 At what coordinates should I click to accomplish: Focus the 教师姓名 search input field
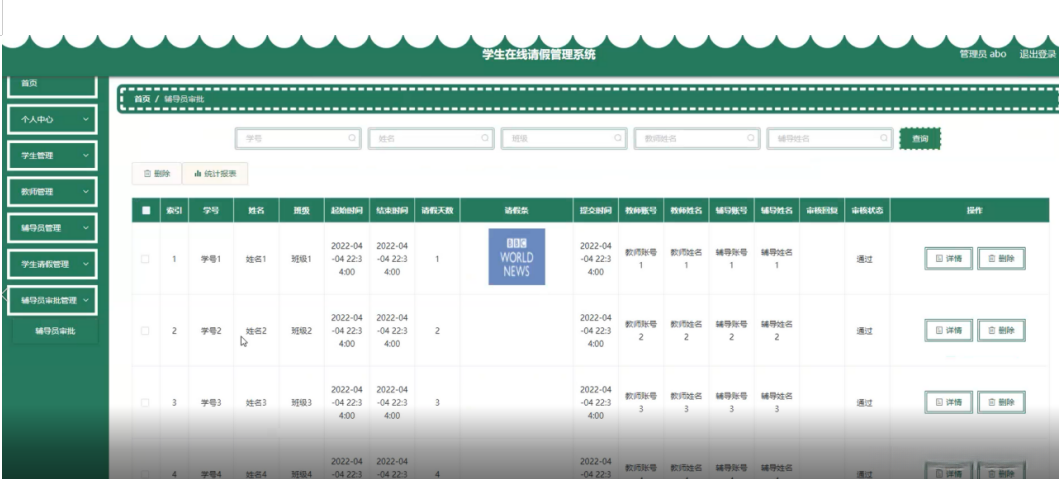pos(697,138)
